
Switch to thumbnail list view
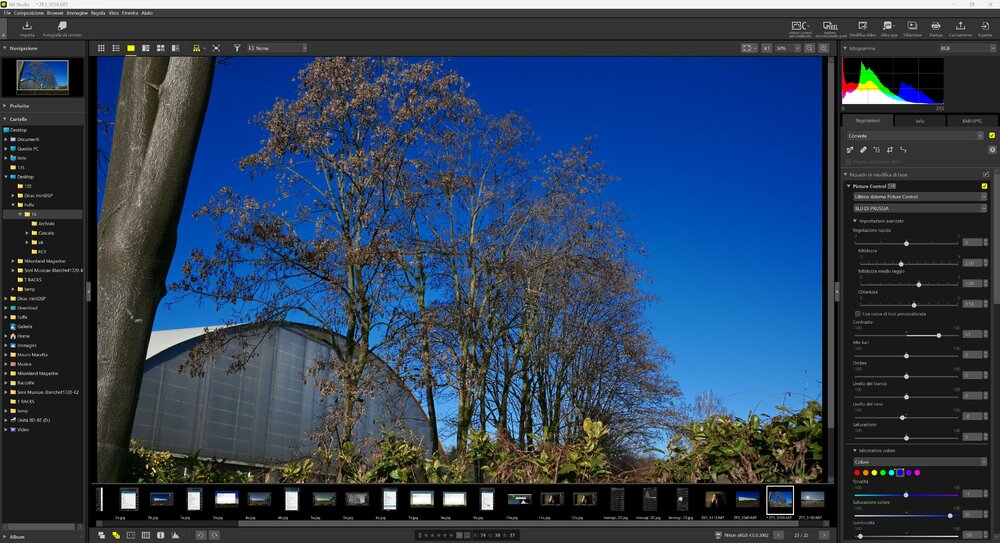pyautogui.click(x=116, y=48)
